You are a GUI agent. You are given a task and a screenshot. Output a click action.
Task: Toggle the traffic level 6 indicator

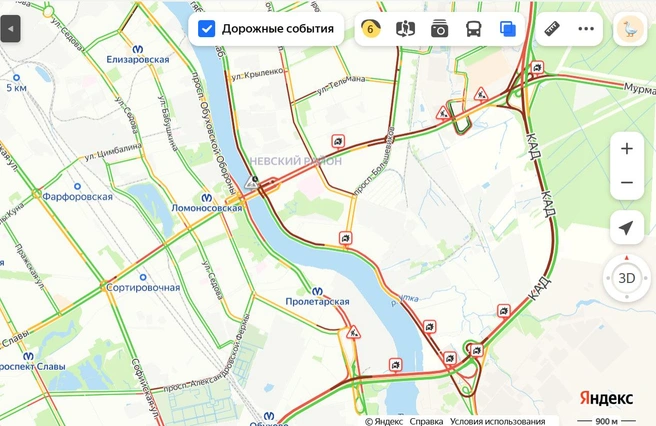point(371,29)
